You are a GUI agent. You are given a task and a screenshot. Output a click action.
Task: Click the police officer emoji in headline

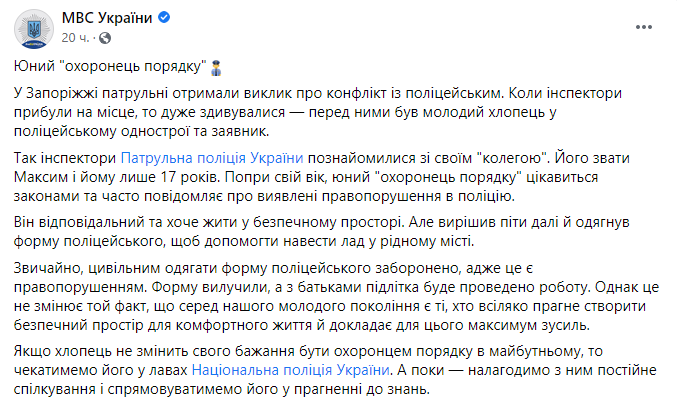(x=215, y=66)
